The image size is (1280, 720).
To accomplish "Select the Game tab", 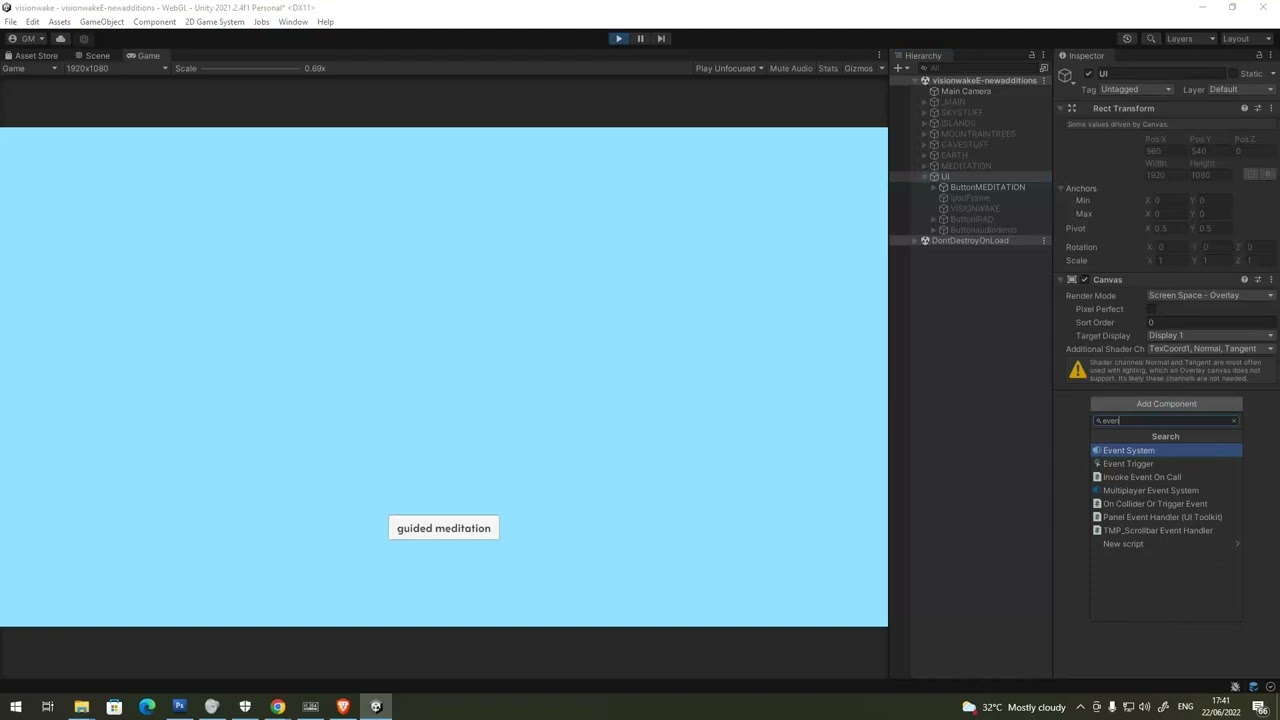I will pos(143,56).
